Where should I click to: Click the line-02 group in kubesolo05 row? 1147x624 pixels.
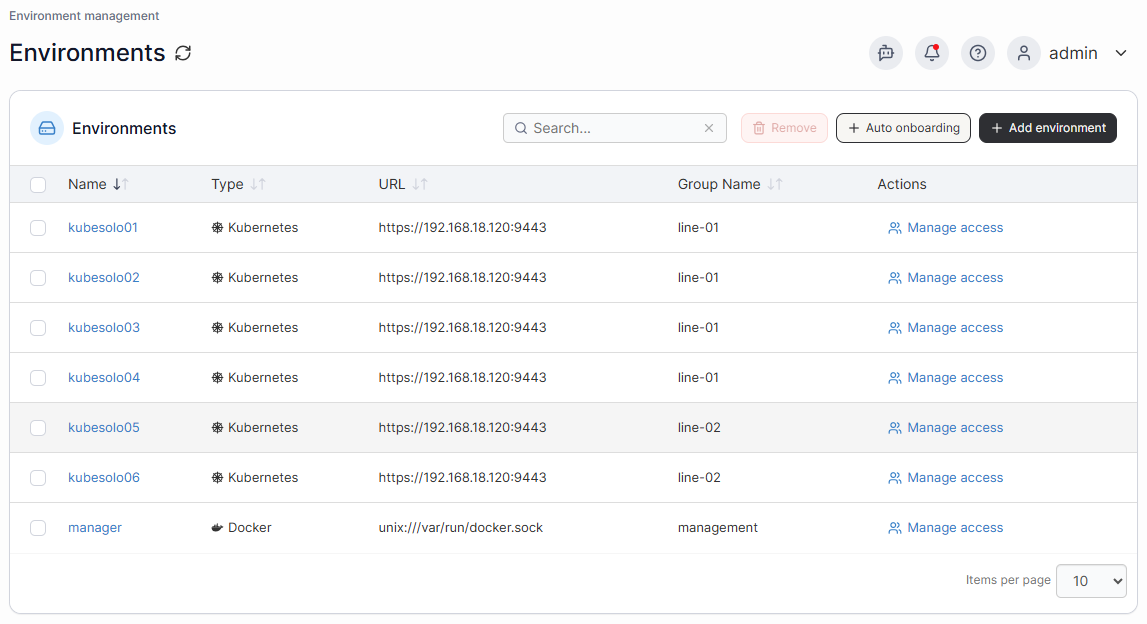coord(699,427)
